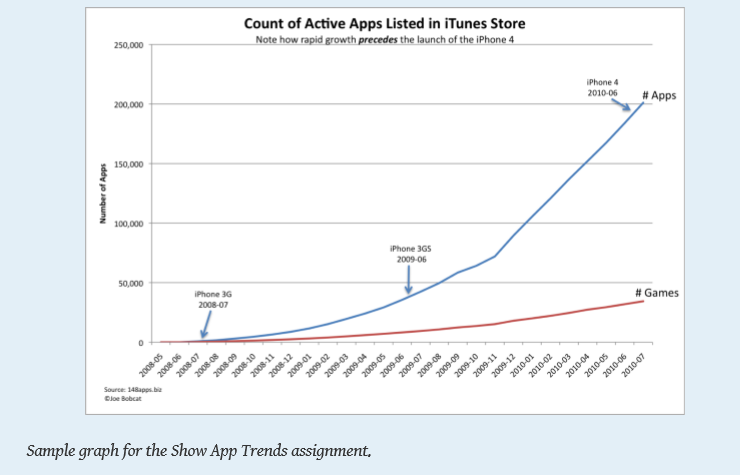The height and width of the screenshot is (475, 740).
Task: Click the '2008-05' x-axis label
Action: (x=151, y=365)
